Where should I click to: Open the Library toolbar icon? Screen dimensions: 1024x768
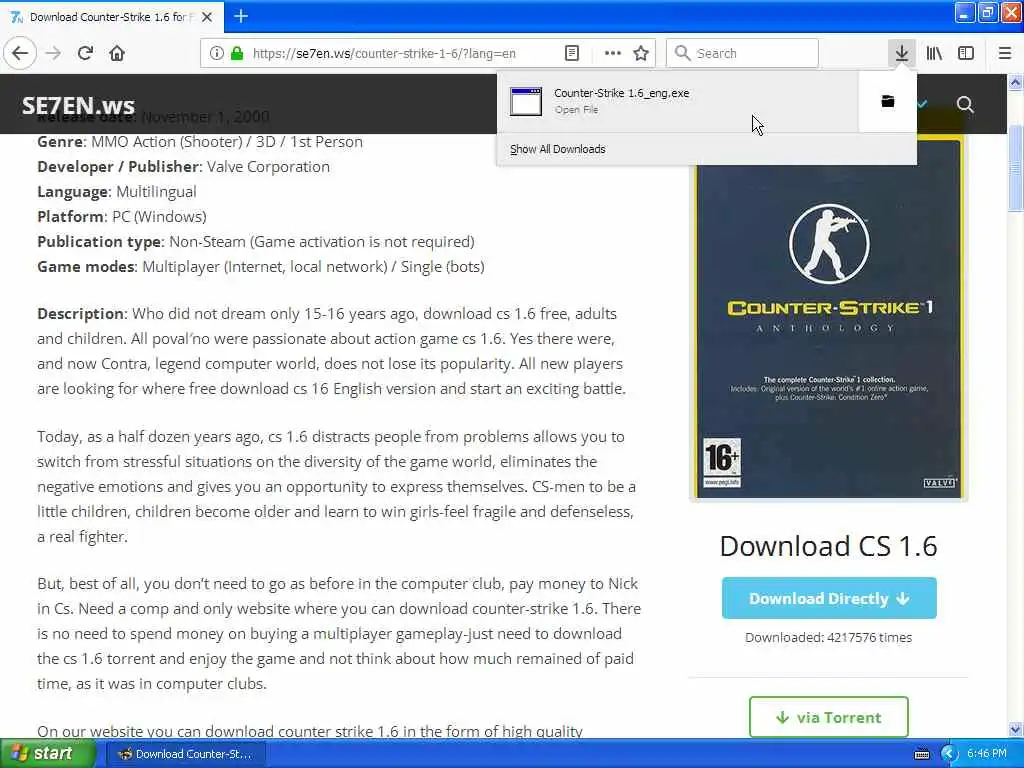pos(934,53)
